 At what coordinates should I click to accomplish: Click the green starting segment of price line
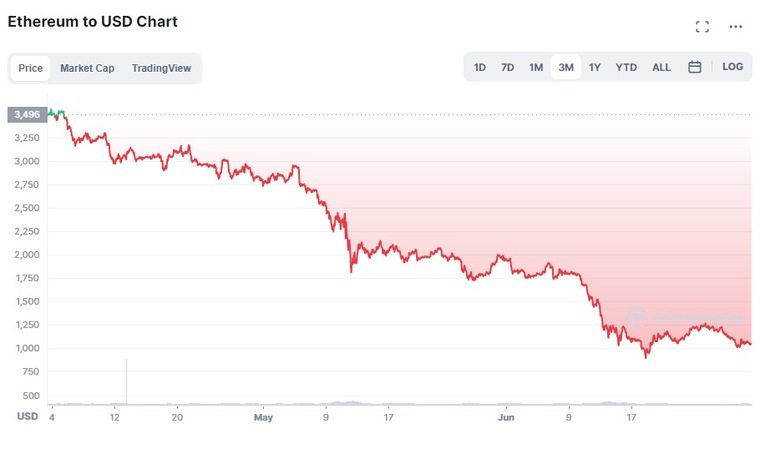pos(56,113)
